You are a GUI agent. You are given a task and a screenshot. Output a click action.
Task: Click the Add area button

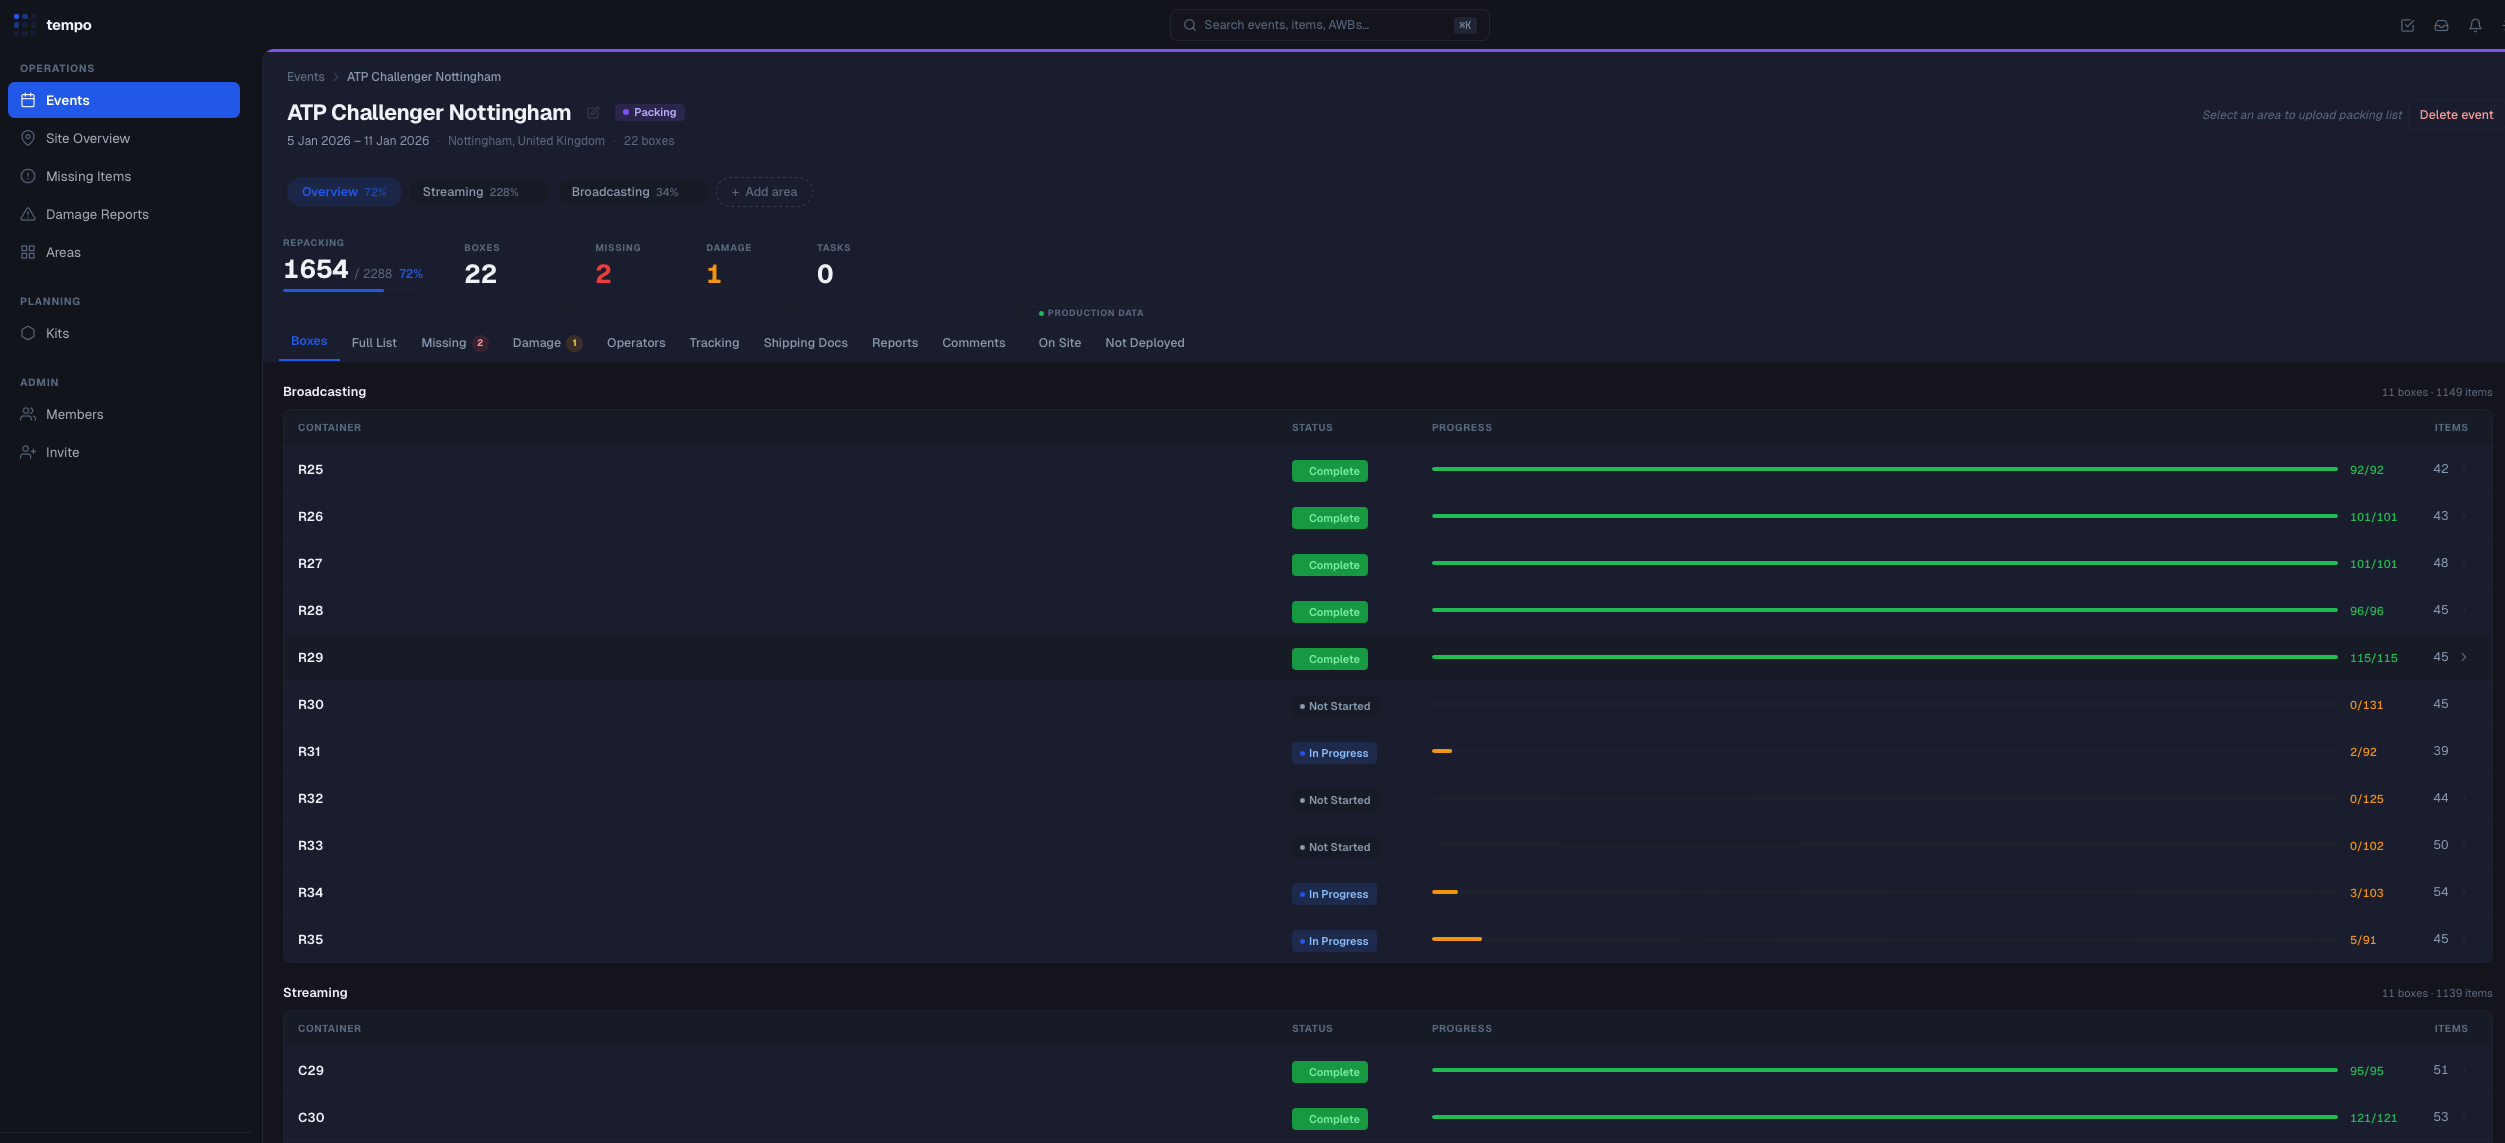pos(763,192)
